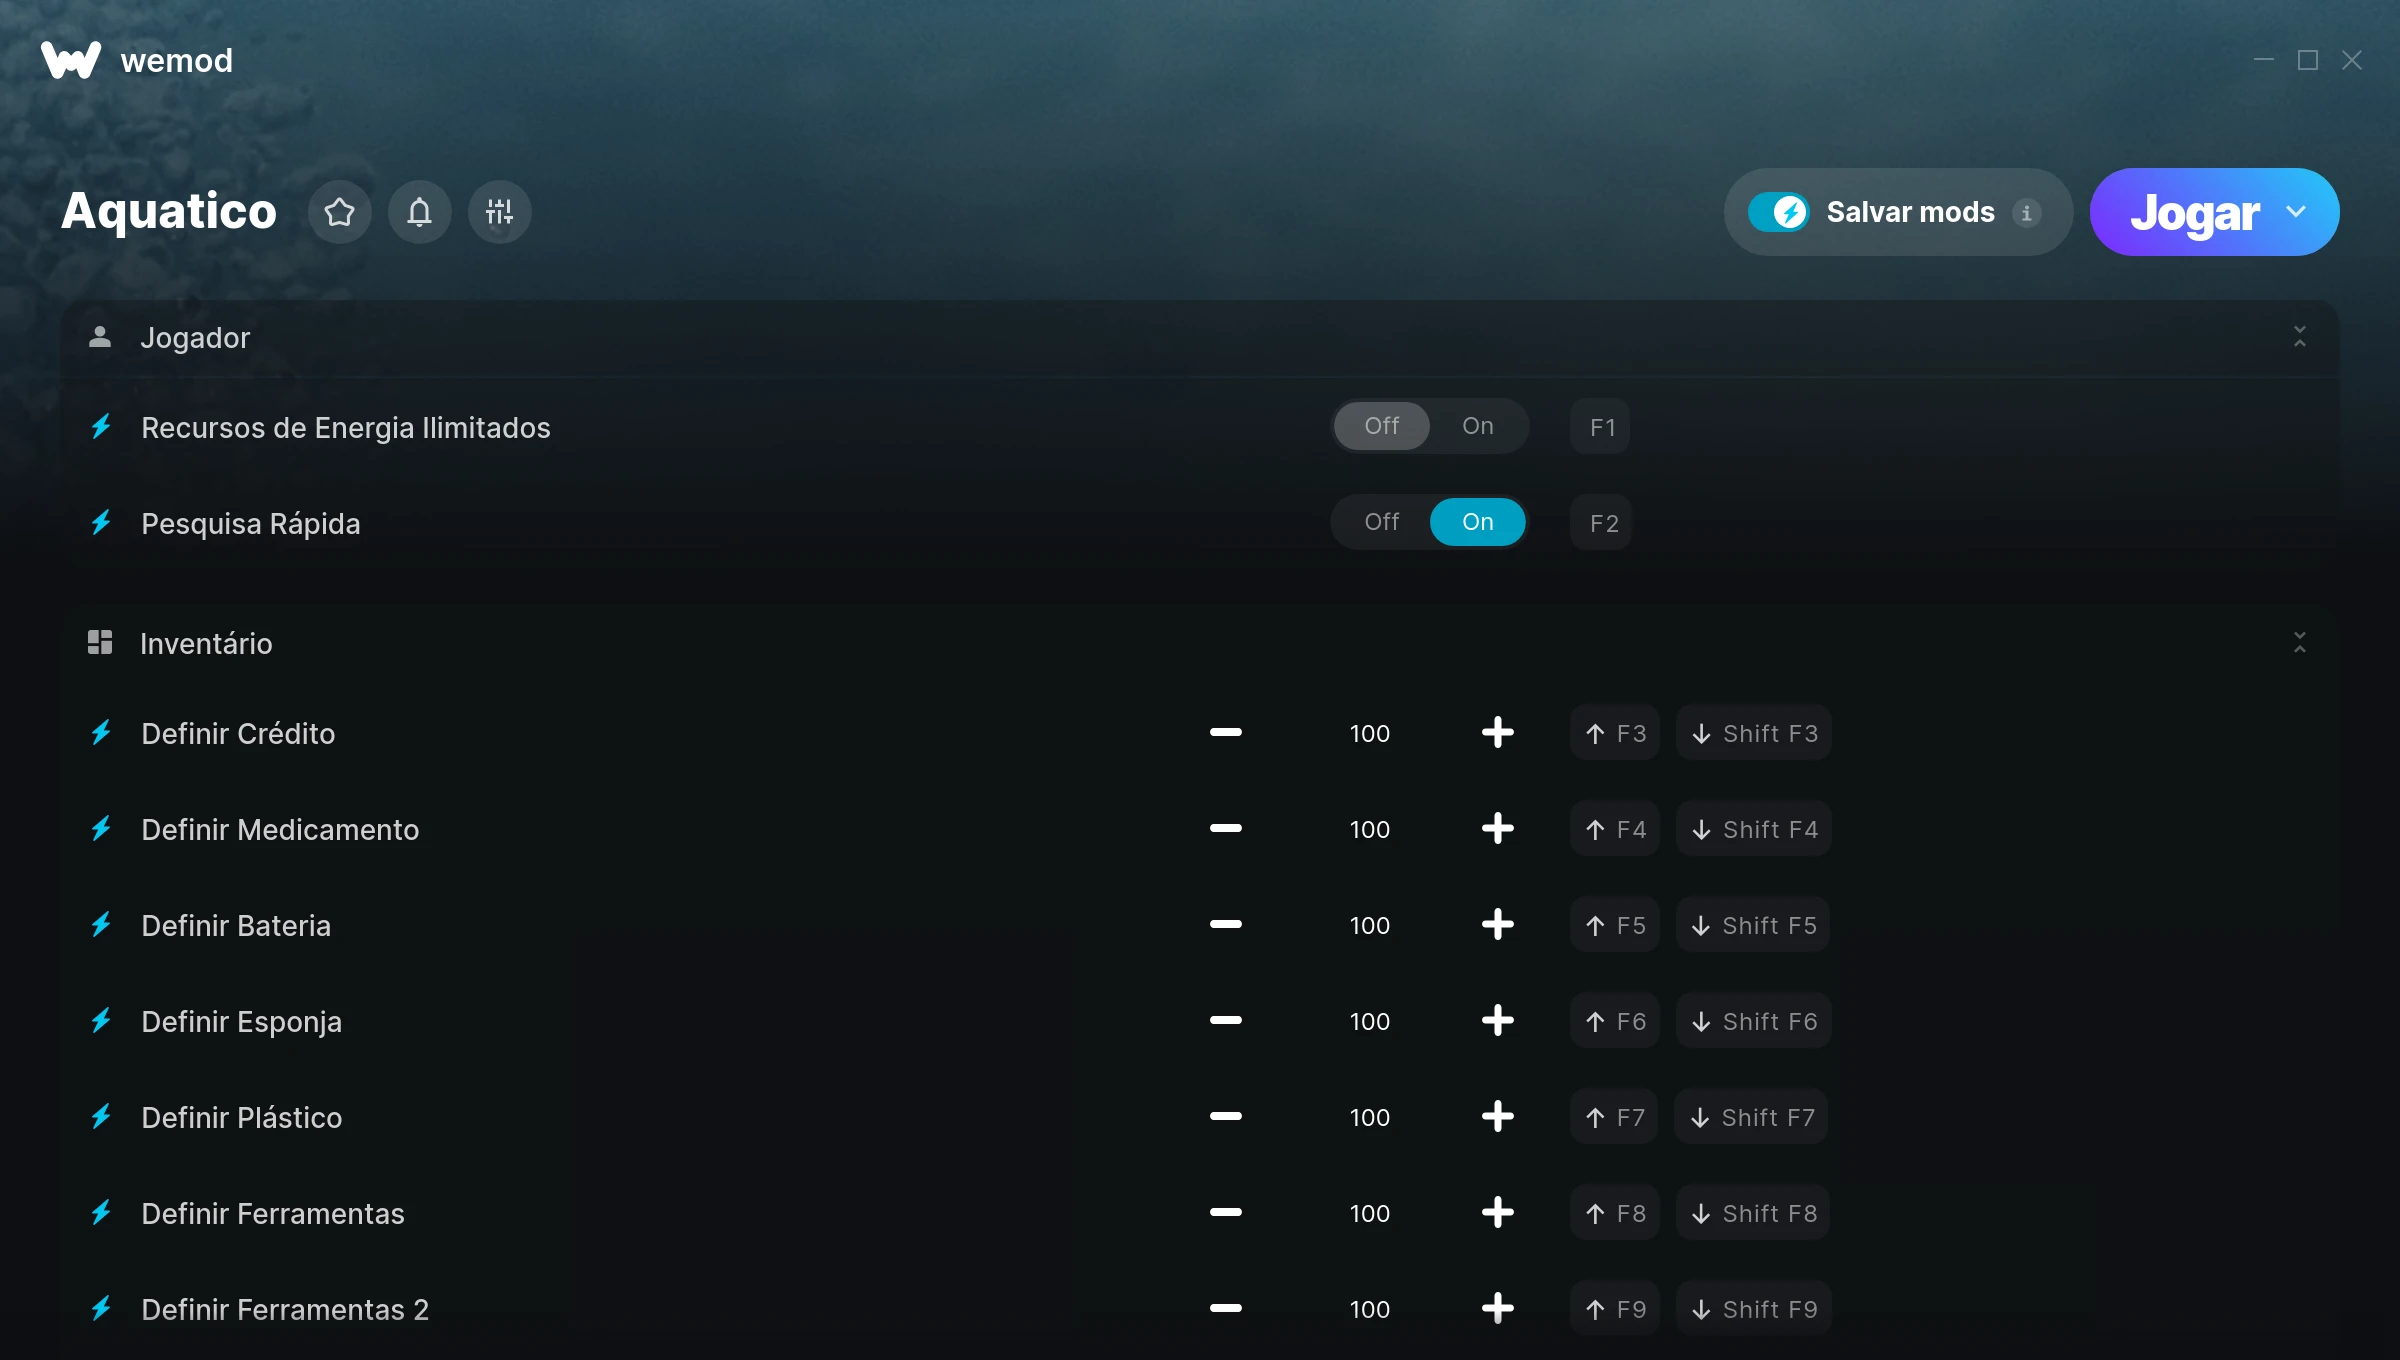
Task: Click minus icon for Definir Ferramentas 2
Action: point(1225,1309)
